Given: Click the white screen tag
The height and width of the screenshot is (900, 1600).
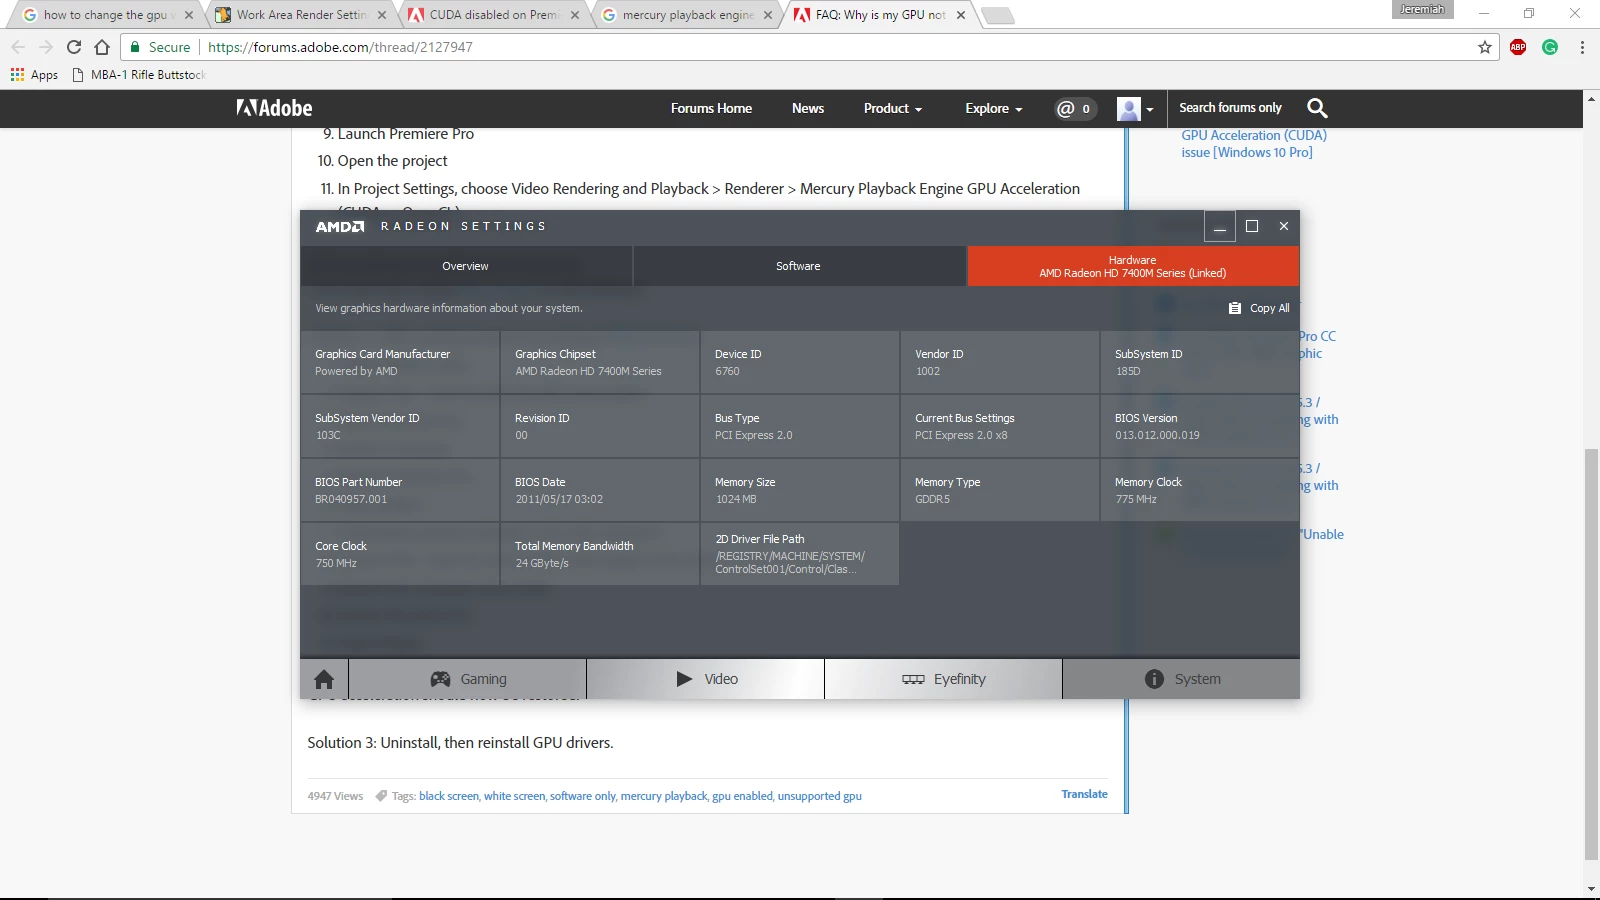Looking at the screenshot, I should point(514,796).
